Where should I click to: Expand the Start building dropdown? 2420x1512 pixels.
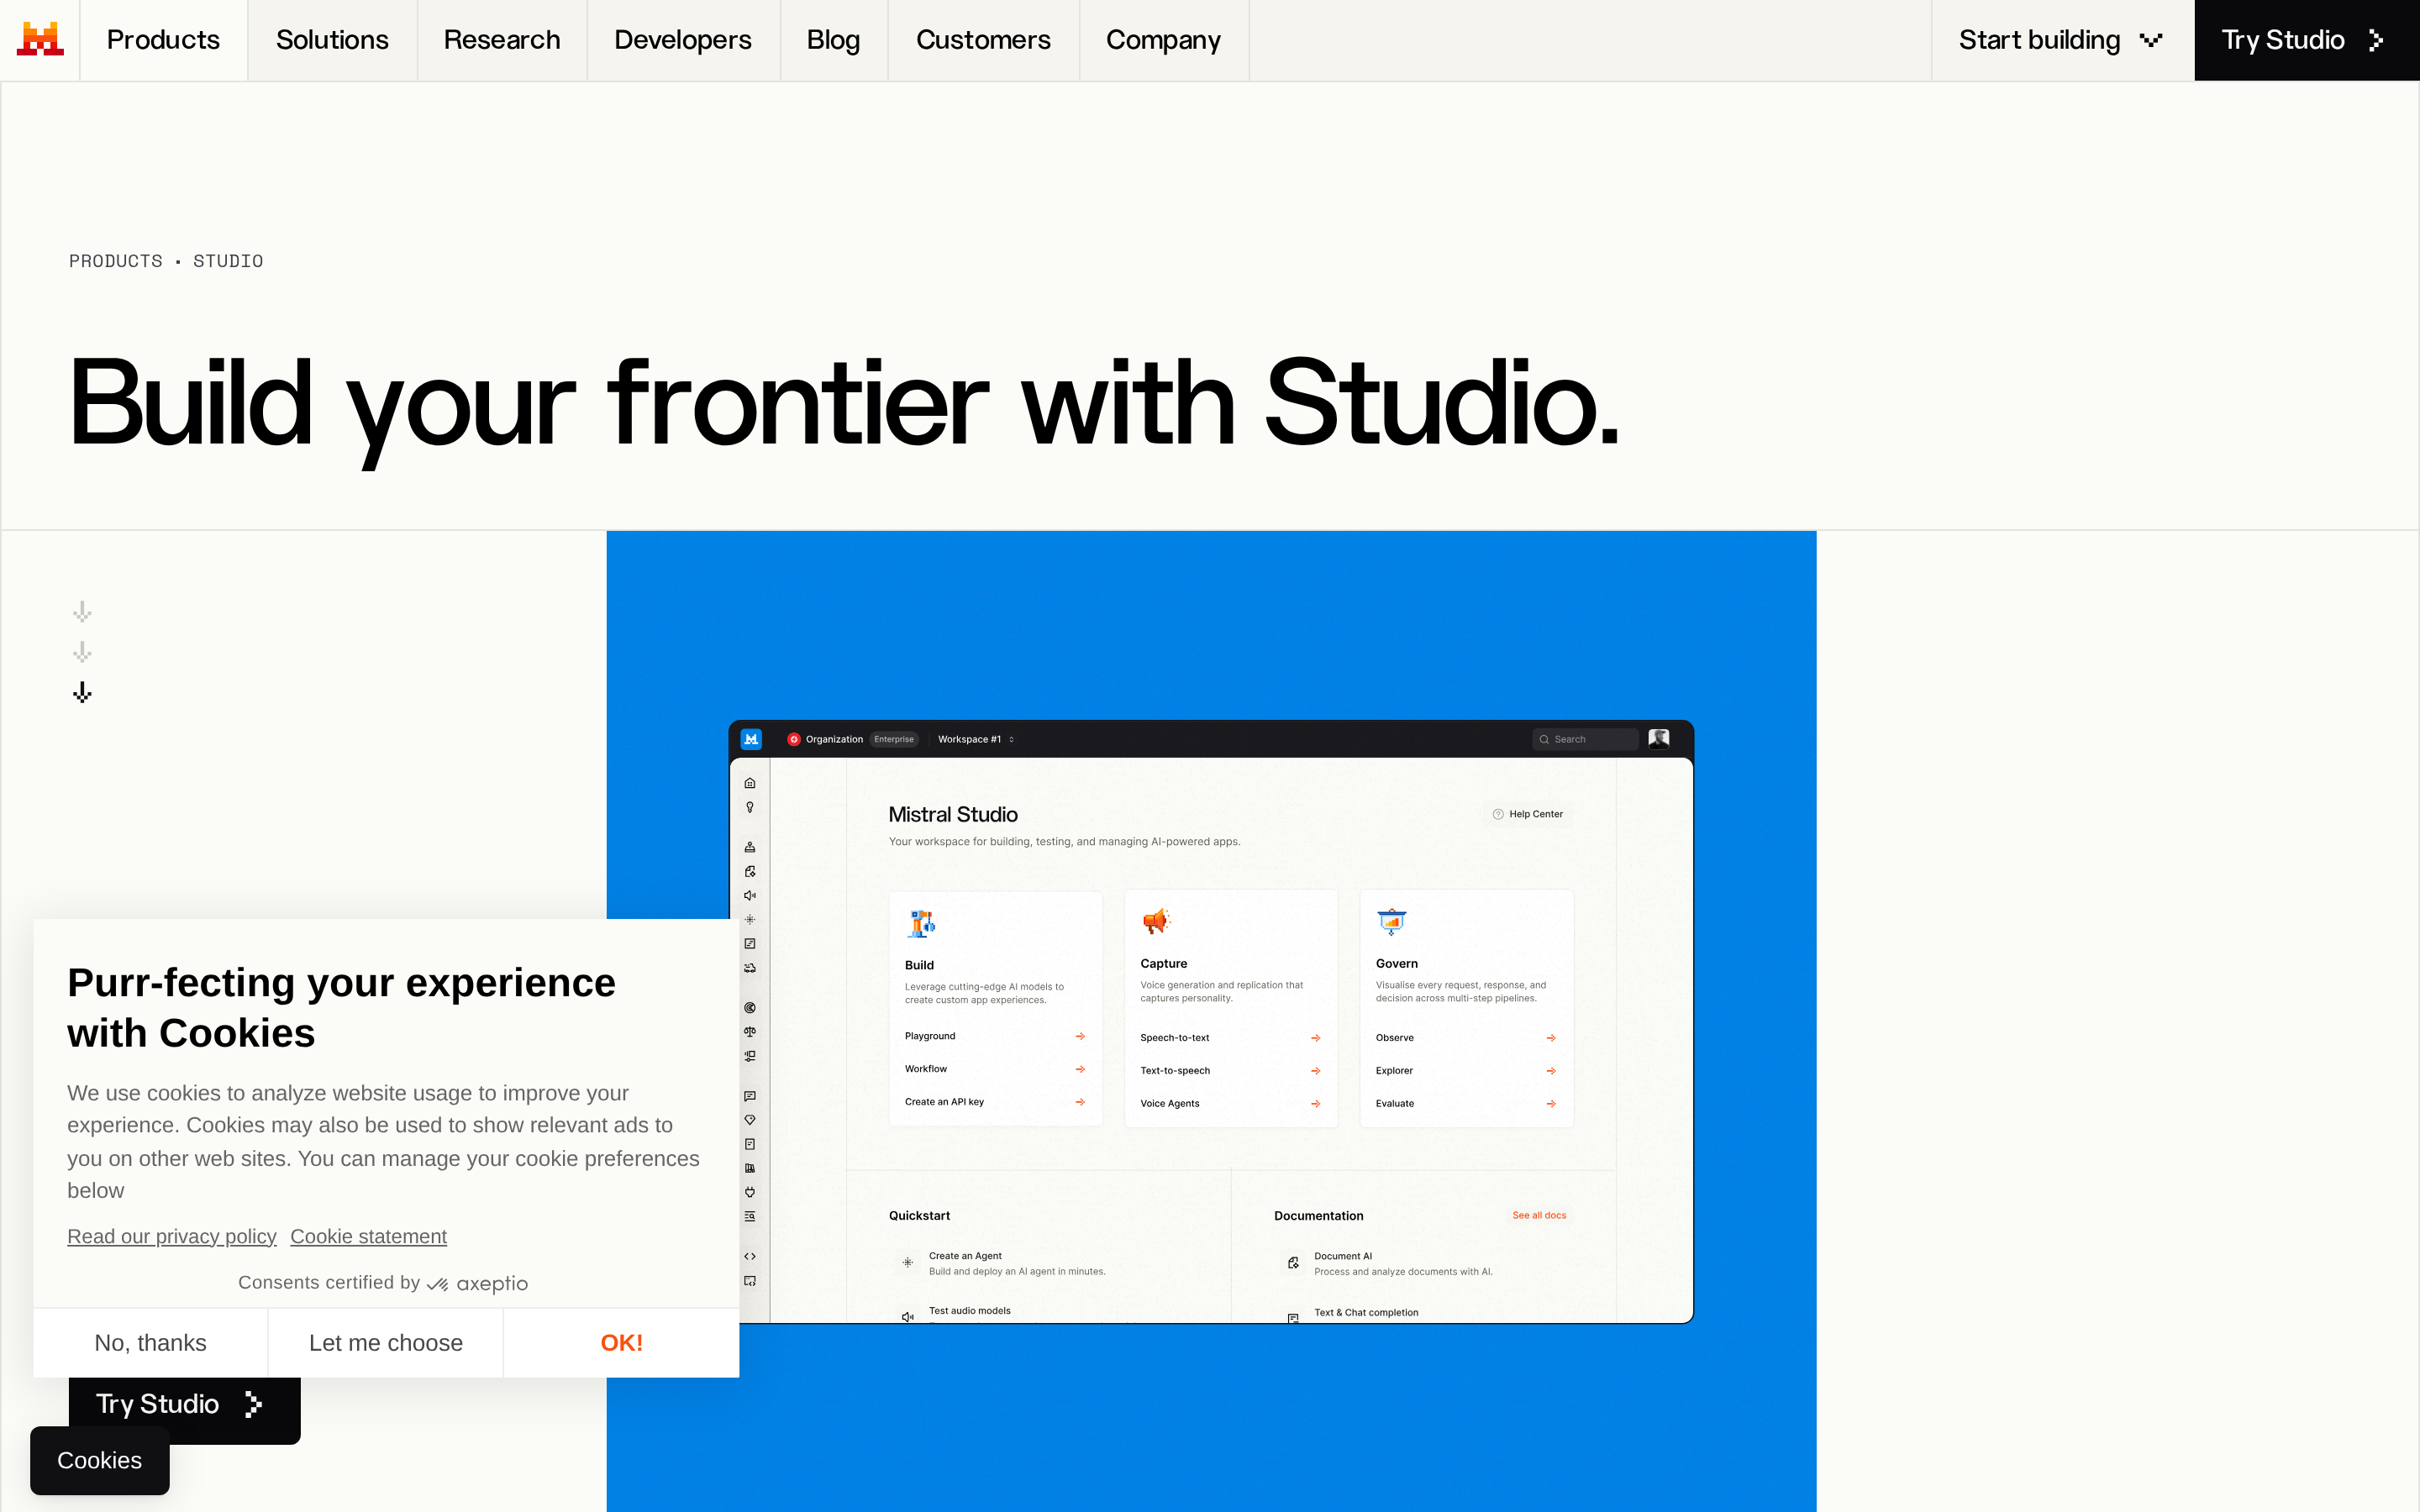point(2062,40)
